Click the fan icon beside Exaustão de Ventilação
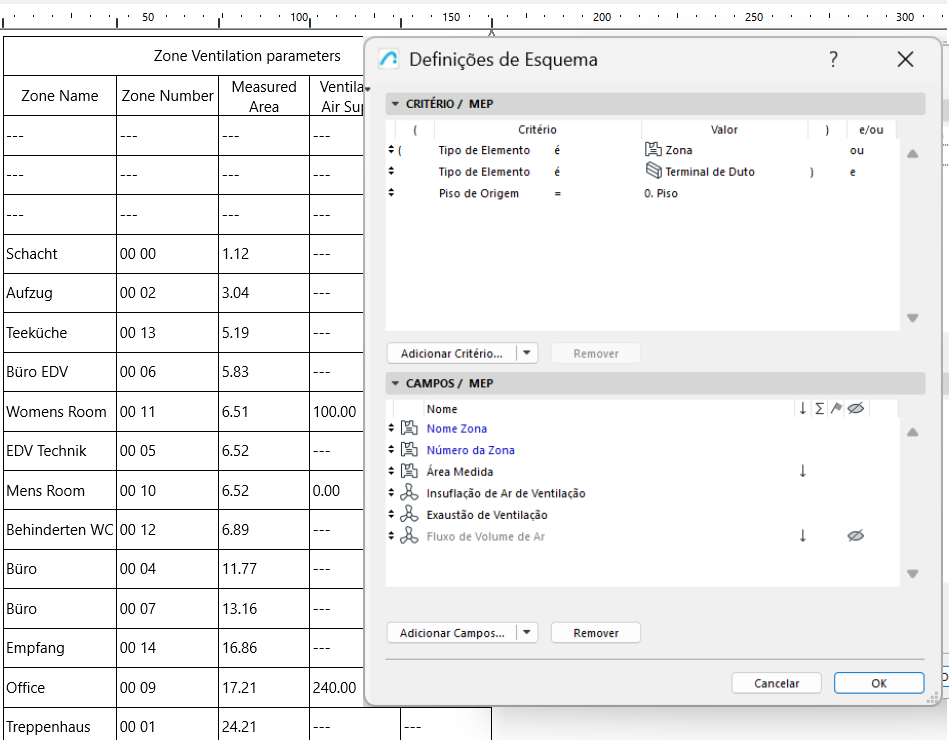The width and height of the screenshot is (949, 740). click(409, 514)
